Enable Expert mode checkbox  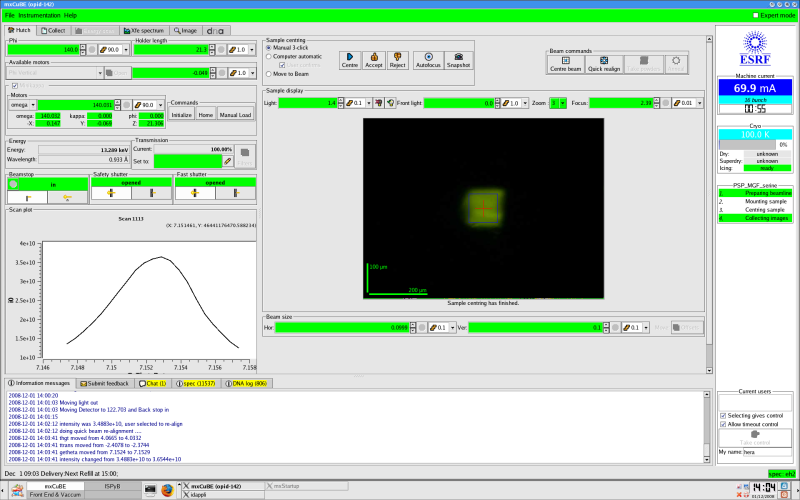[x=755, y=16]
